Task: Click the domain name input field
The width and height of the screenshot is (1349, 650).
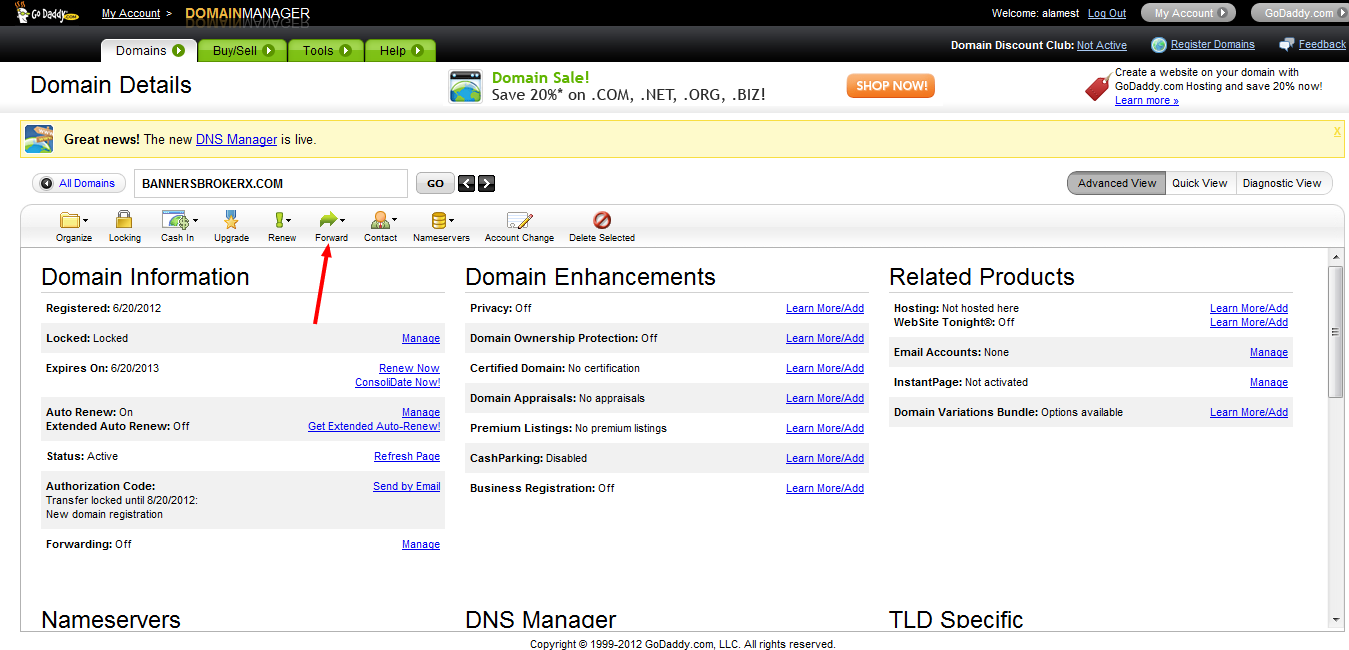Action: click(271, 183)
